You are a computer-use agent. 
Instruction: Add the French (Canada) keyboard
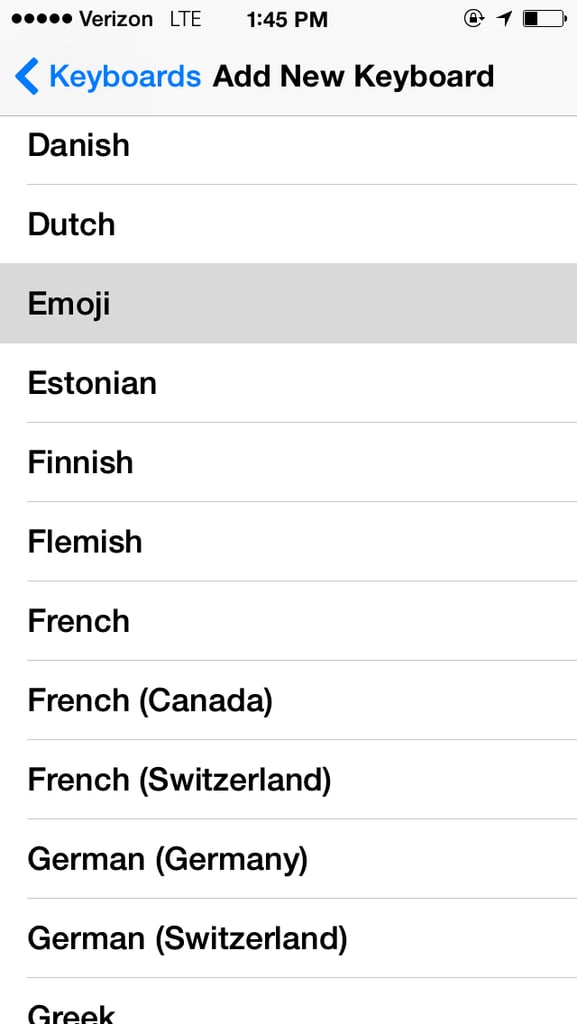point(288,700)
